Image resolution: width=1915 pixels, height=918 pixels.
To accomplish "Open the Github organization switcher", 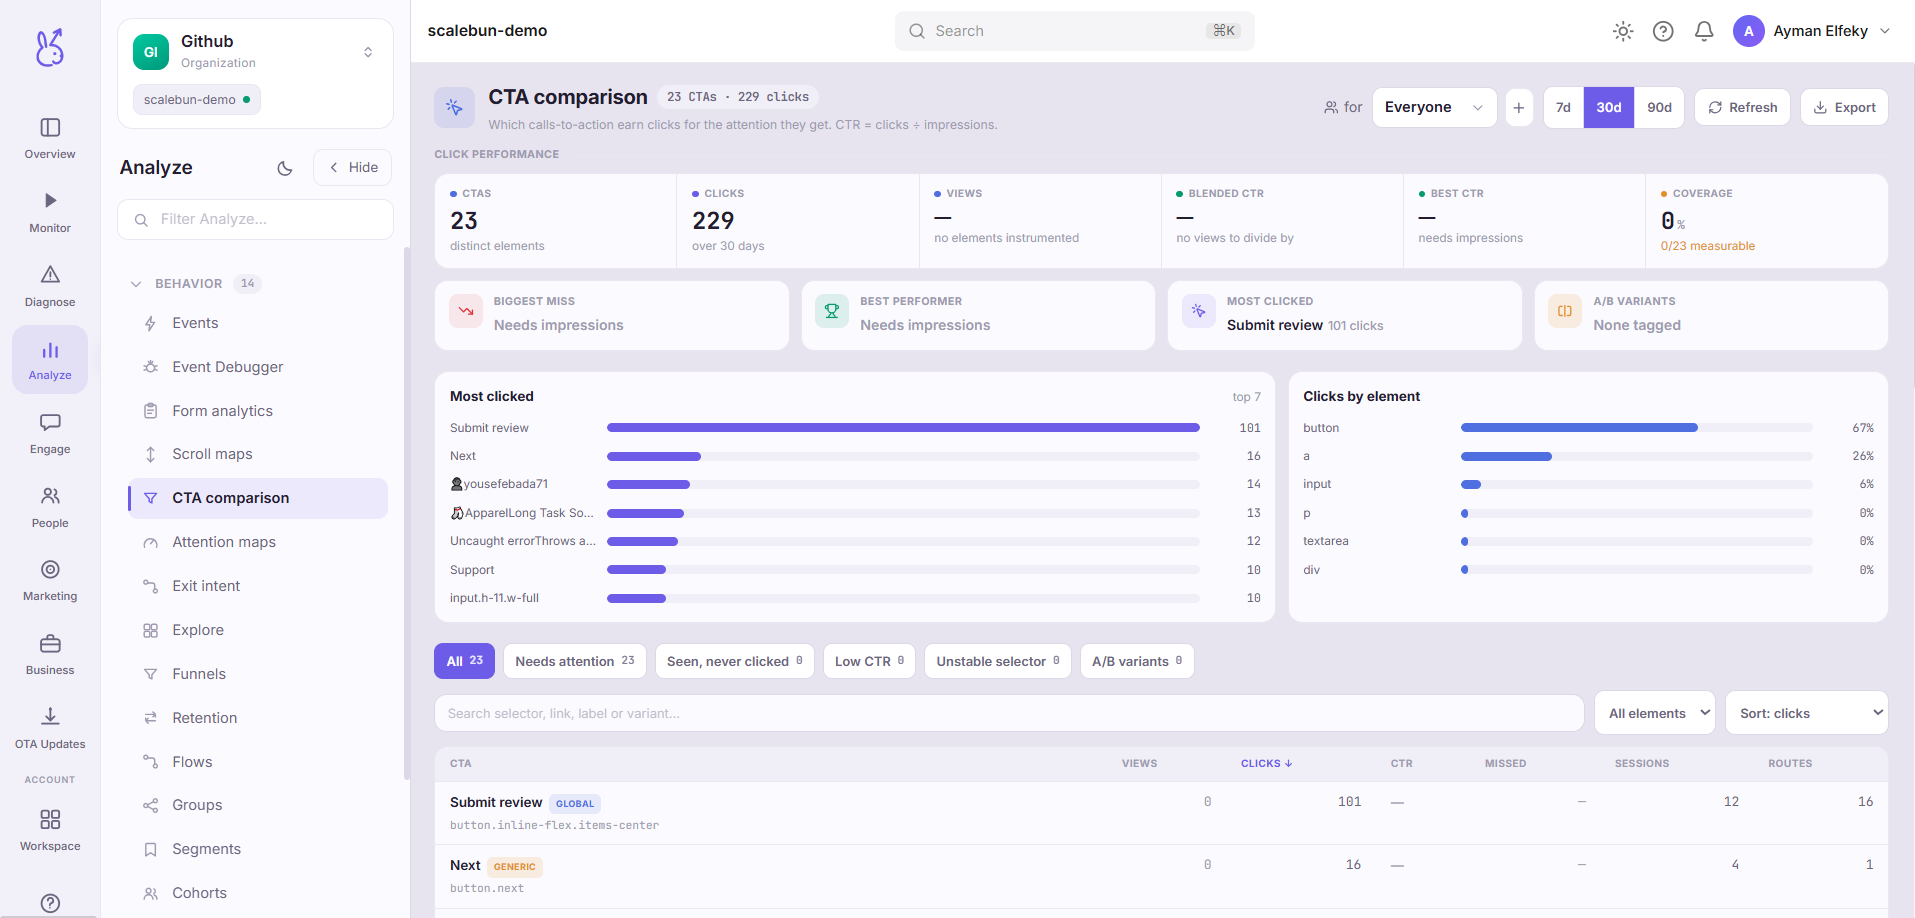I will coord(255,52).
